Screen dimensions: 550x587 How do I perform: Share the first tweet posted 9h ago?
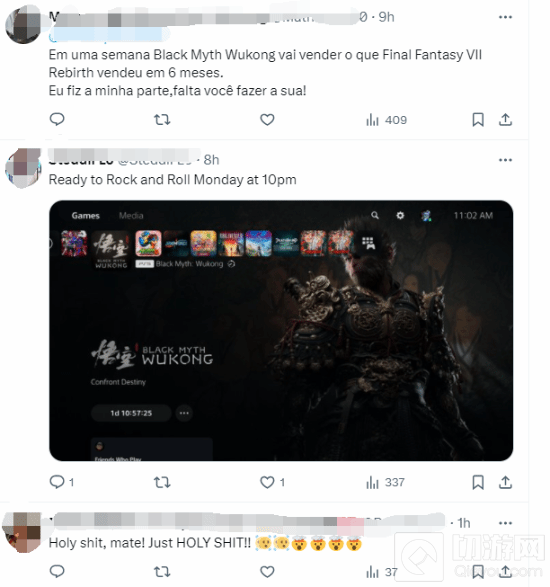pyautogui.click(x=505, y=120)
